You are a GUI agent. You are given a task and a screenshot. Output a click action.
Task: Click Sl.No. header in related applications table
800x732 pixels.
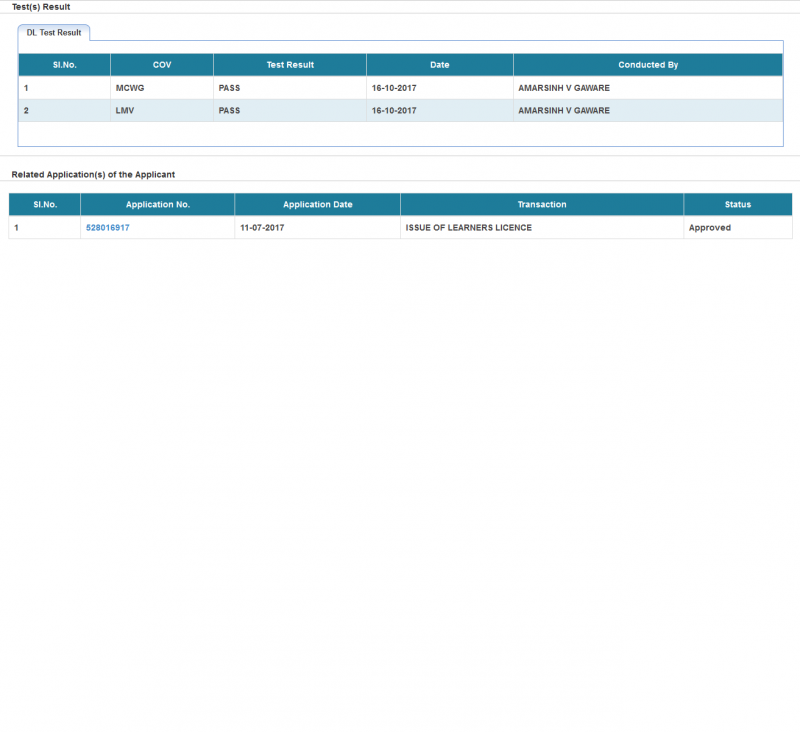click(x=45, y=205)
